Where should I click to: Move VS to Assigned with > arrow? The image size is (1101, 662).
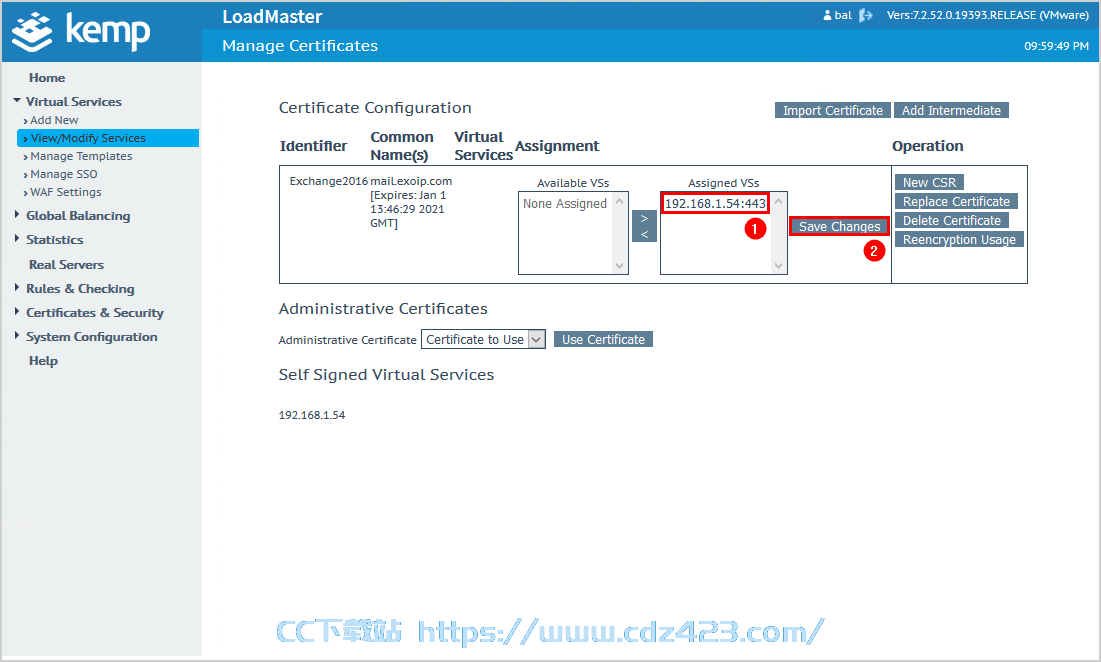[644, 218]
